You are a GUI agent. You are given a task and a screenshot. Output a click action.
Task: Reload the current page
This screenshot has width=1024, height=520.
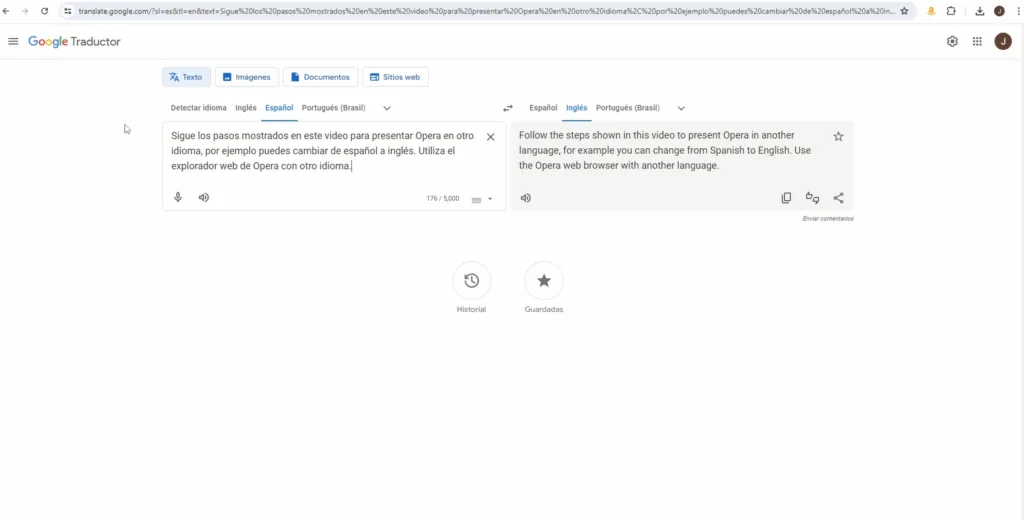click(x=44, y=11)
